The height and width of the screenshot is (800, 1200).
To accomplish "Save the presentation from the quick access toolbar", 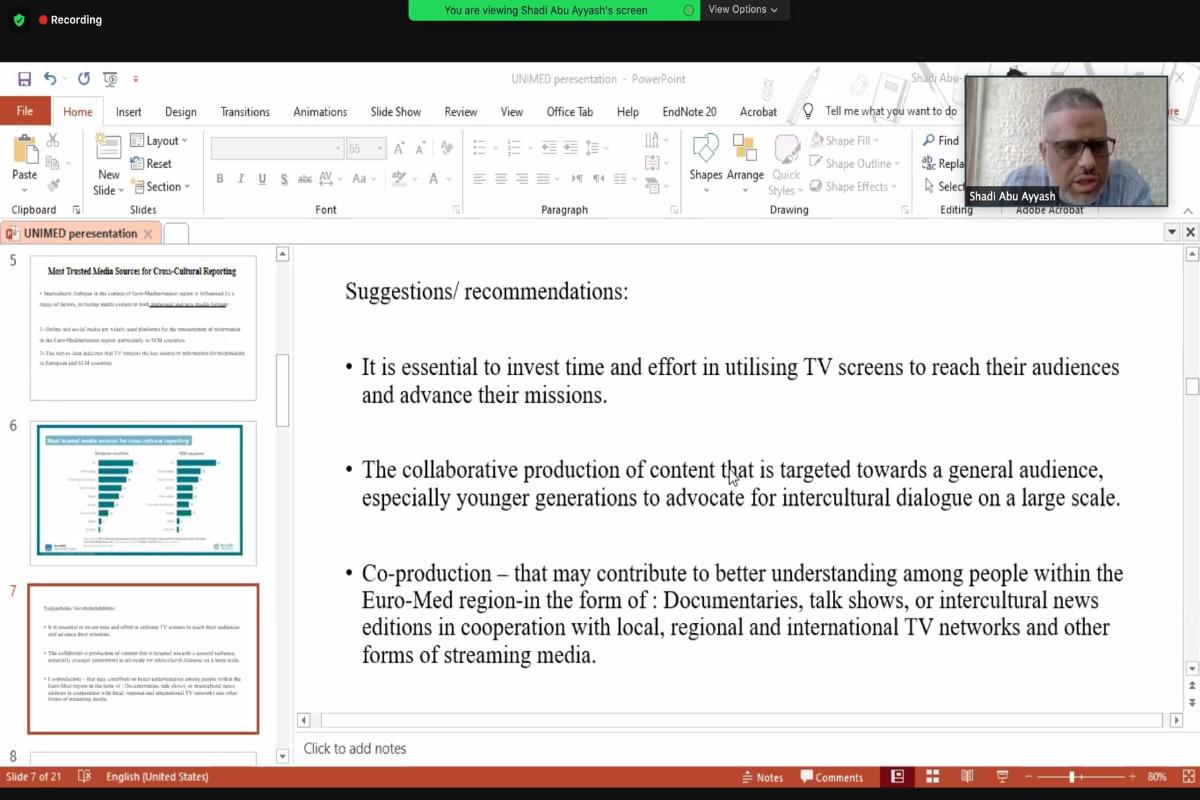I will click(24, 78).
